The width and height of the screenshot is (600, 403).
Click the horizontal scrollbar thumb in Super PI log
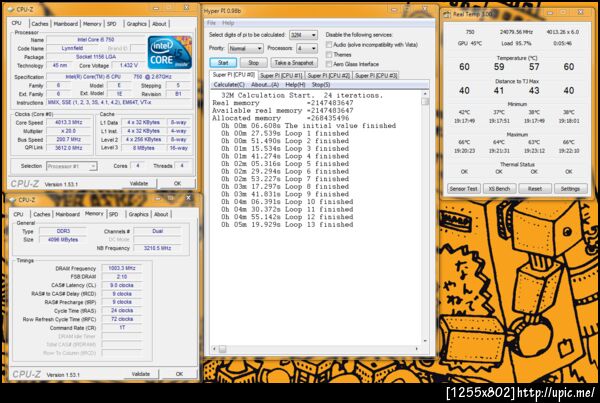pyautogui.click(x=222, y=349)
